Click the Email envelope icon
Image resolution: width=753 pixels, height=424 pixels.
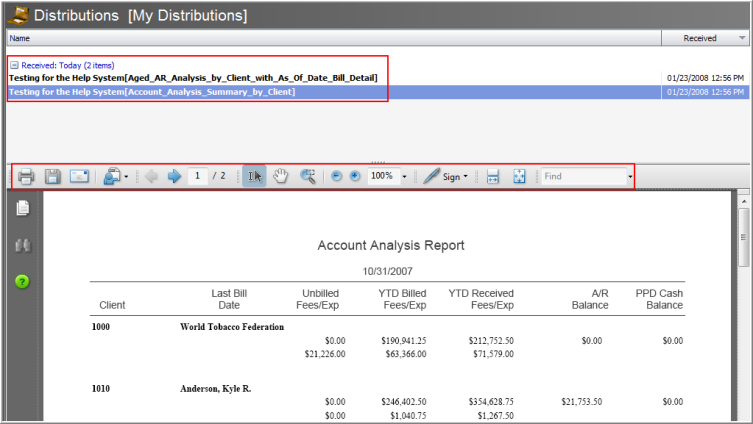(x=80, y=177)
